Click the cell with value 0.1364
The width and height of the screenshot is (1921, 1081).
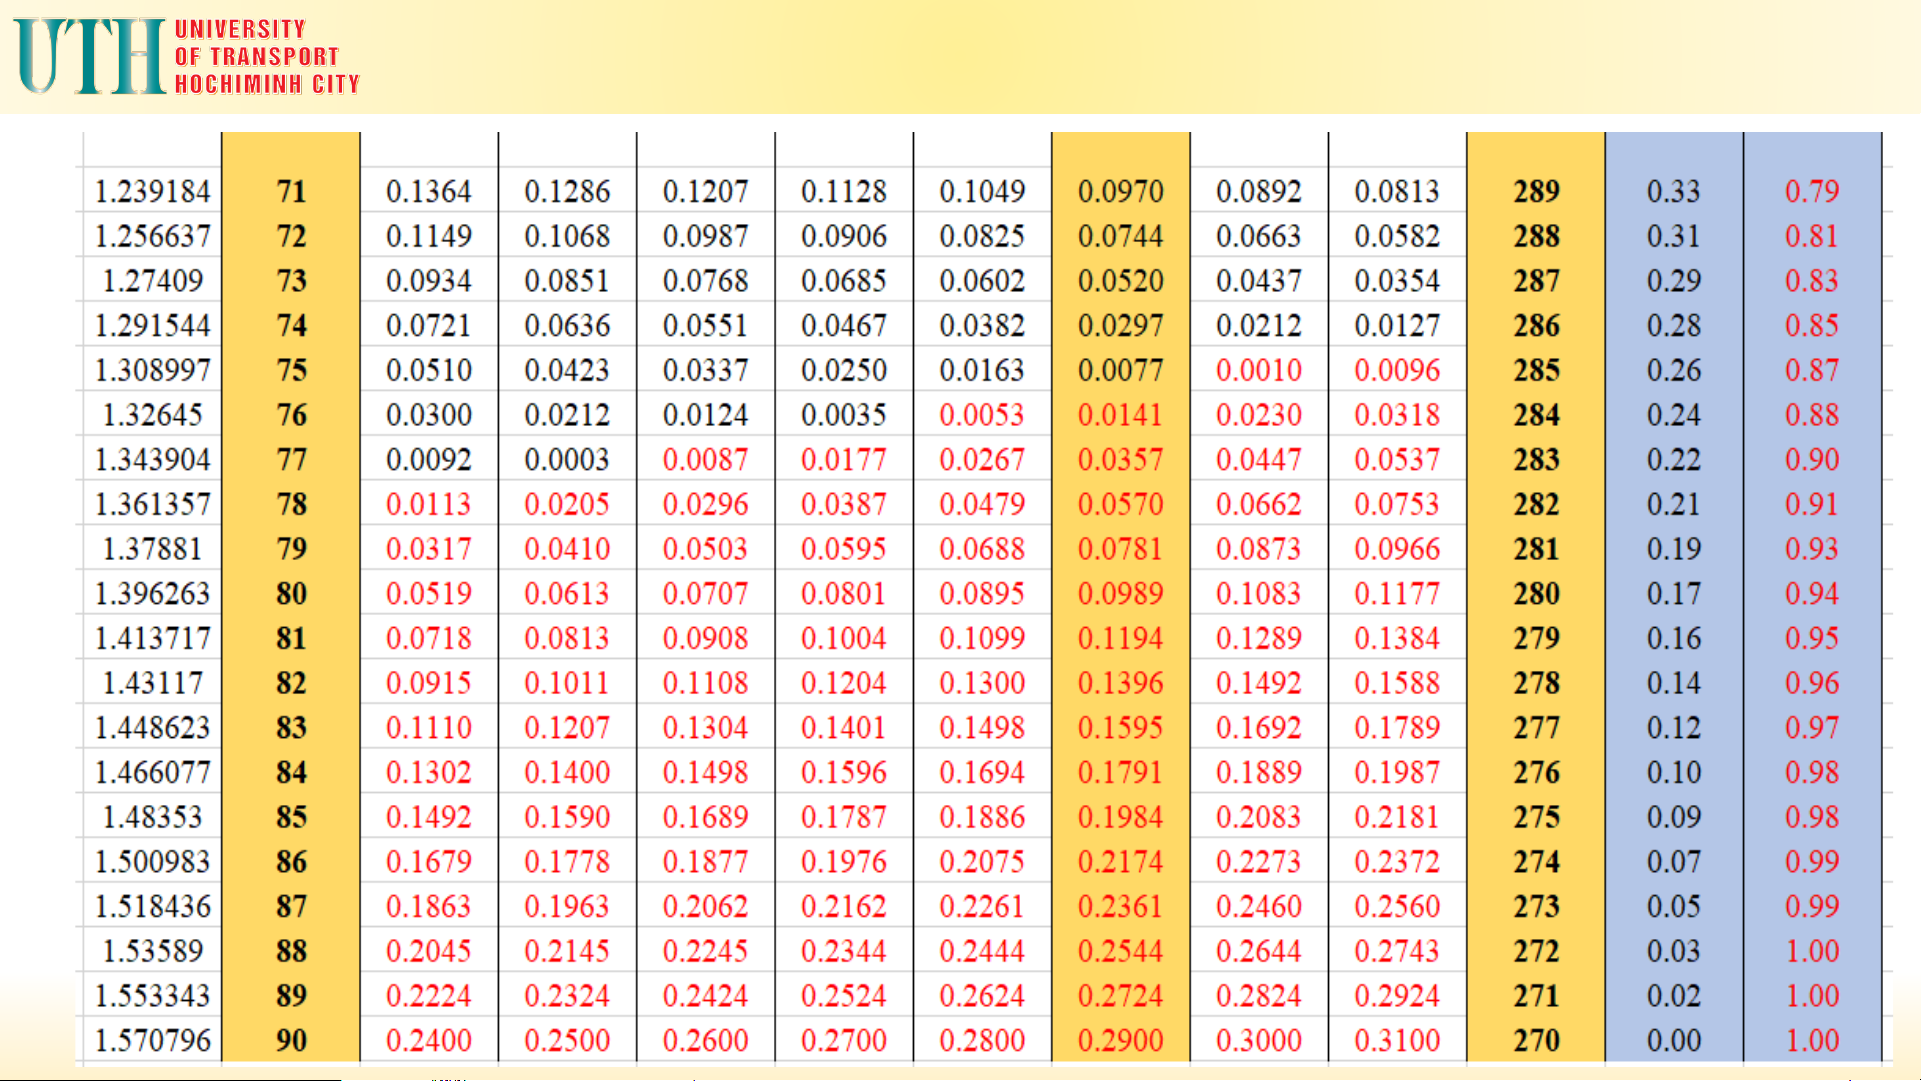[428, 191]
